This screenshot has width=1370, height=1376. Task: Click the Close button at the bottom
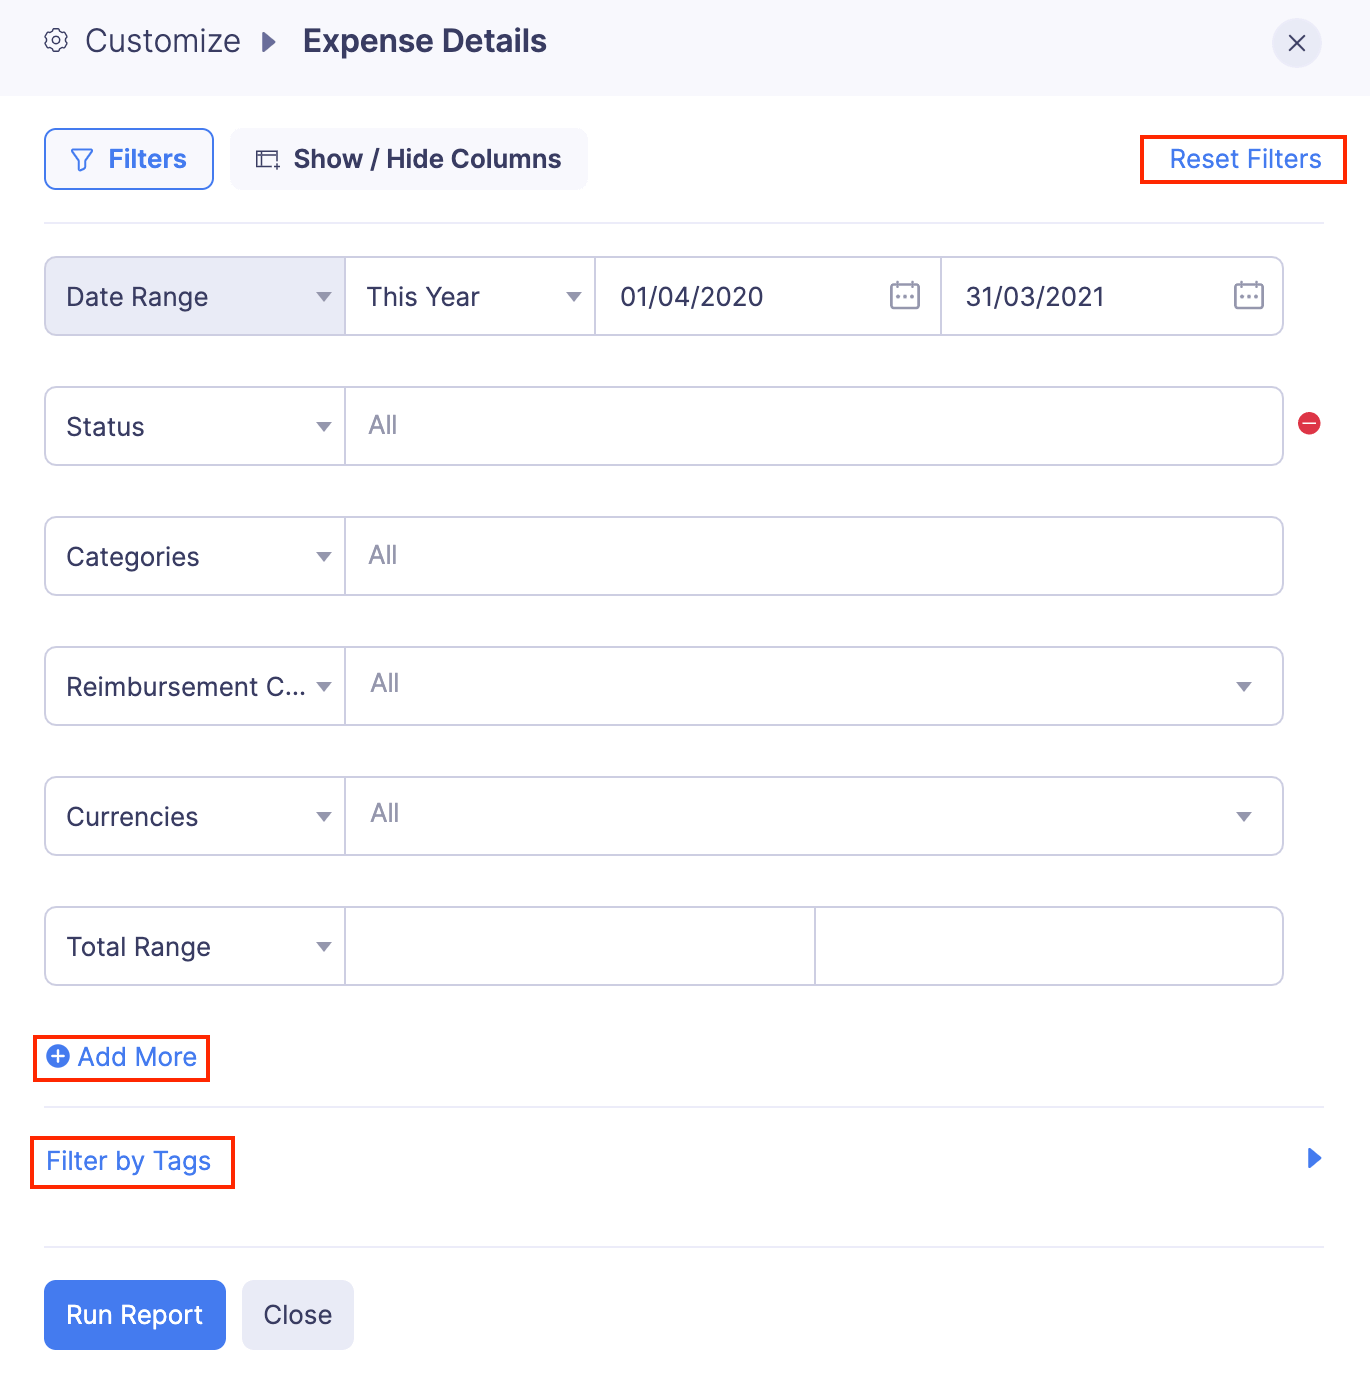click(x=297, y=1314)
